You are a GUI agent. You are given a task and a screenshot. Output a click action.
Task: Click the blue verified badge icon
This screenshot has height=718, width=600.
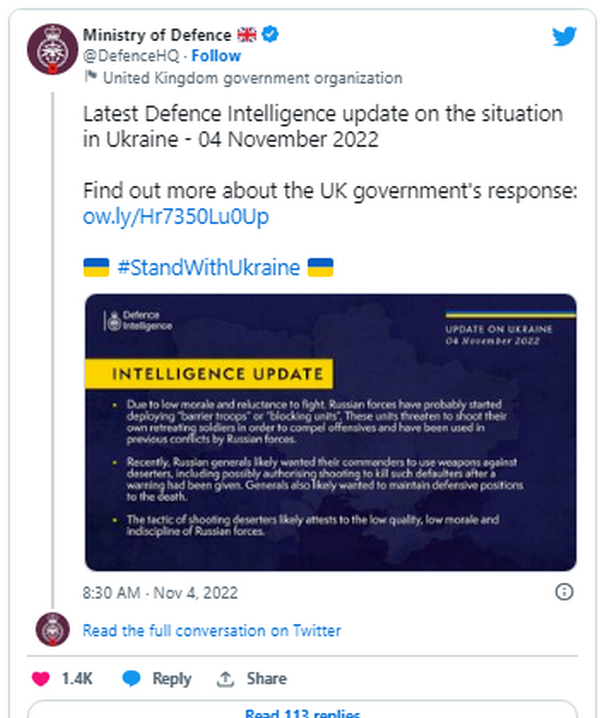[x=271, y=35]
